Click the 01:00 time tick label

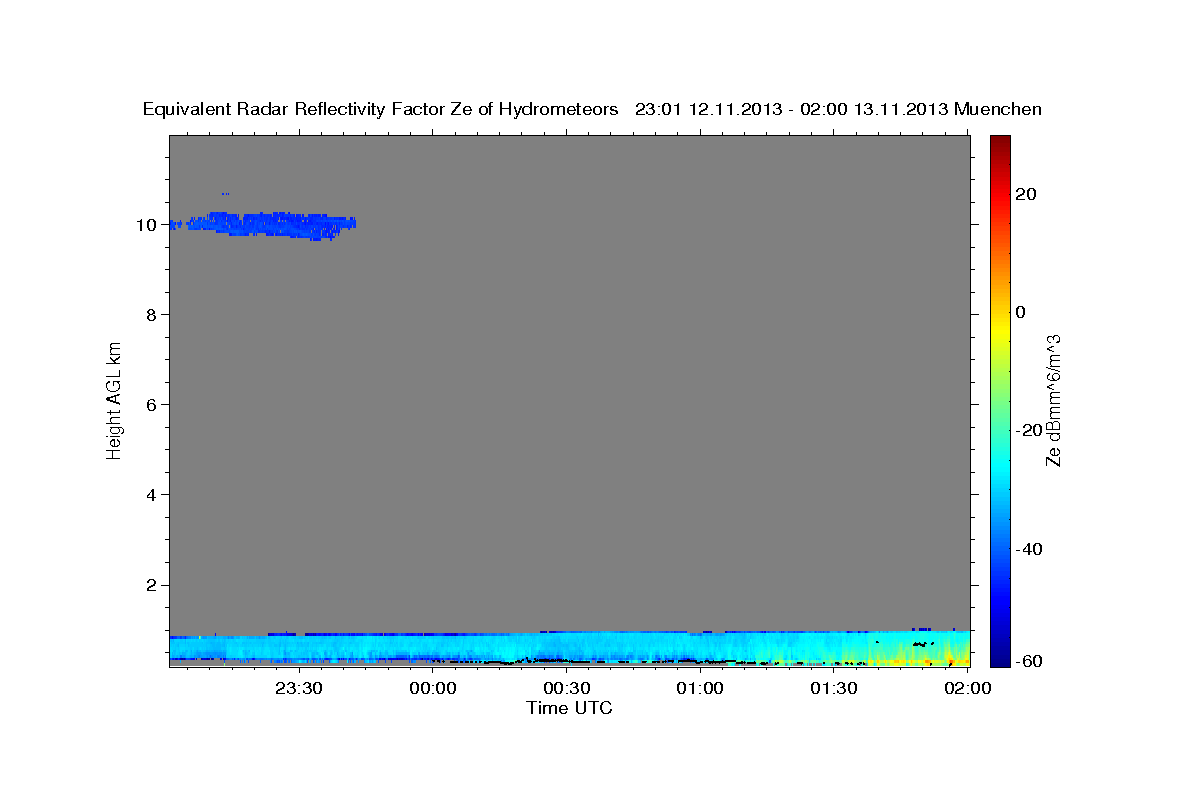coord(700,689)
